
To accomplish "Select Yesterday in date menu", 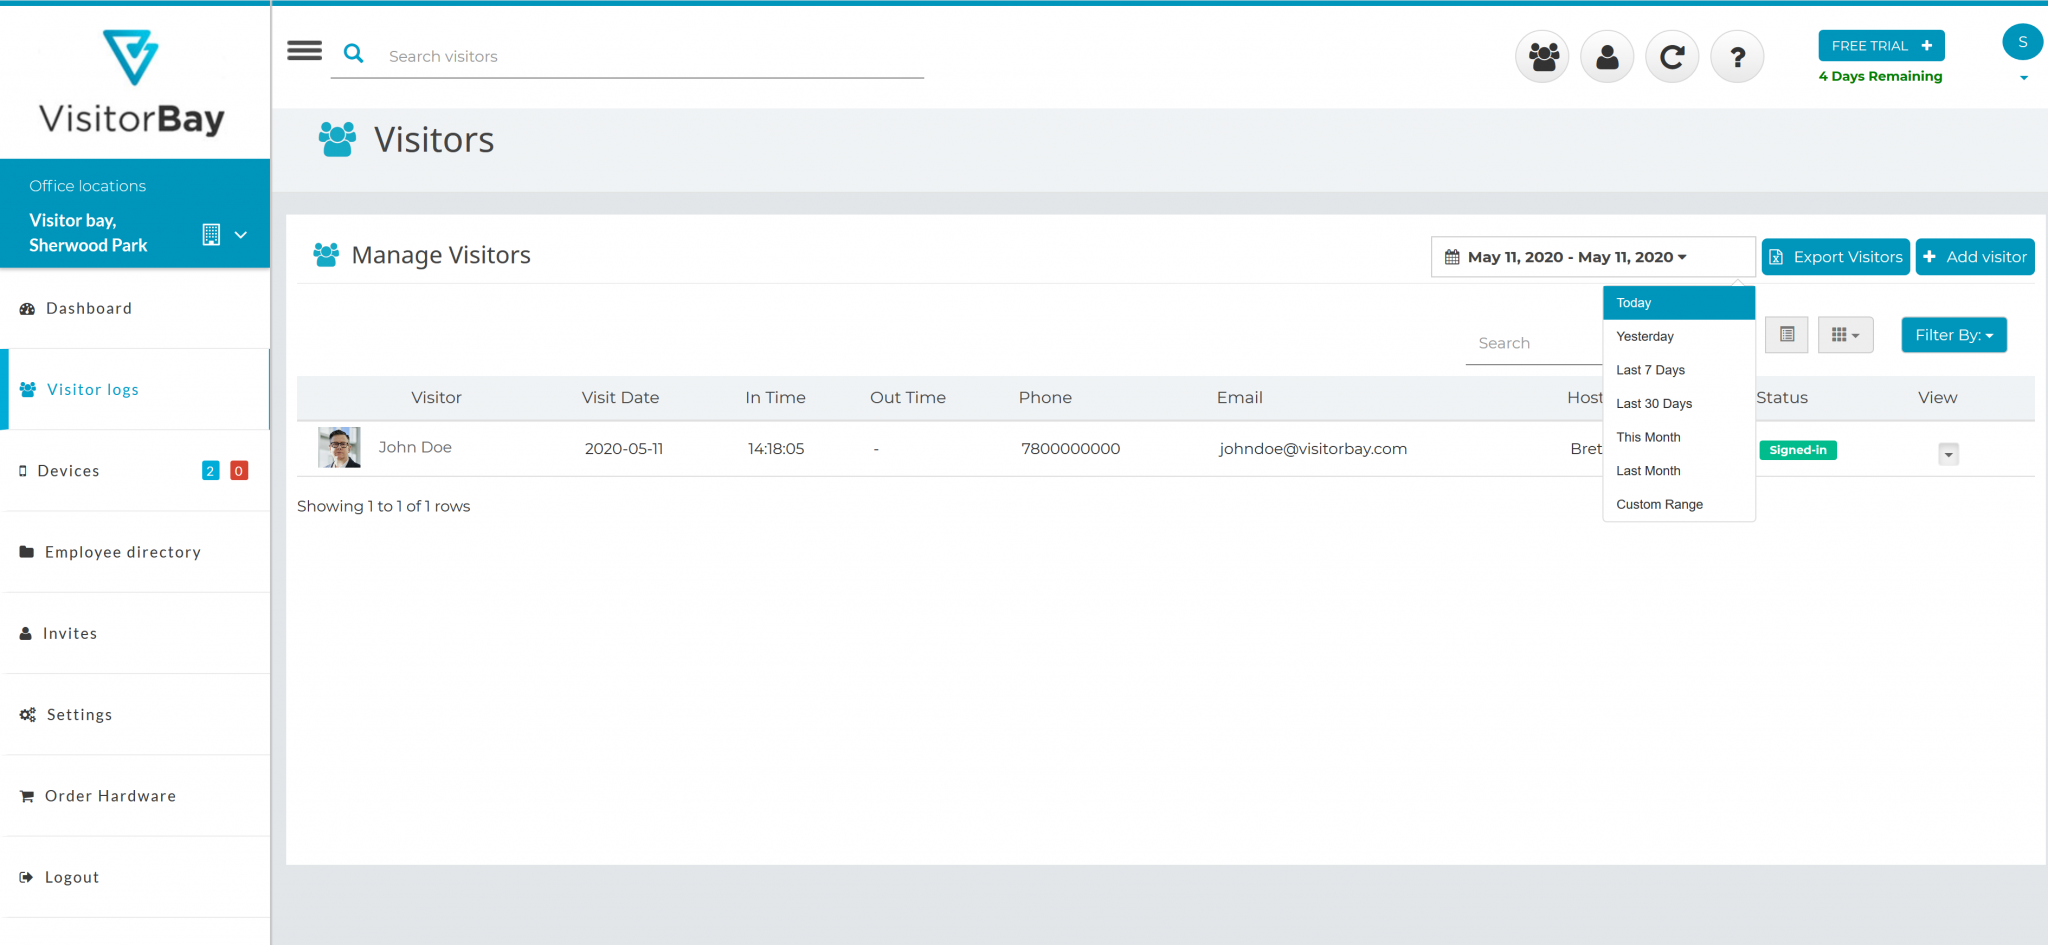I will tap(1644, 337).
